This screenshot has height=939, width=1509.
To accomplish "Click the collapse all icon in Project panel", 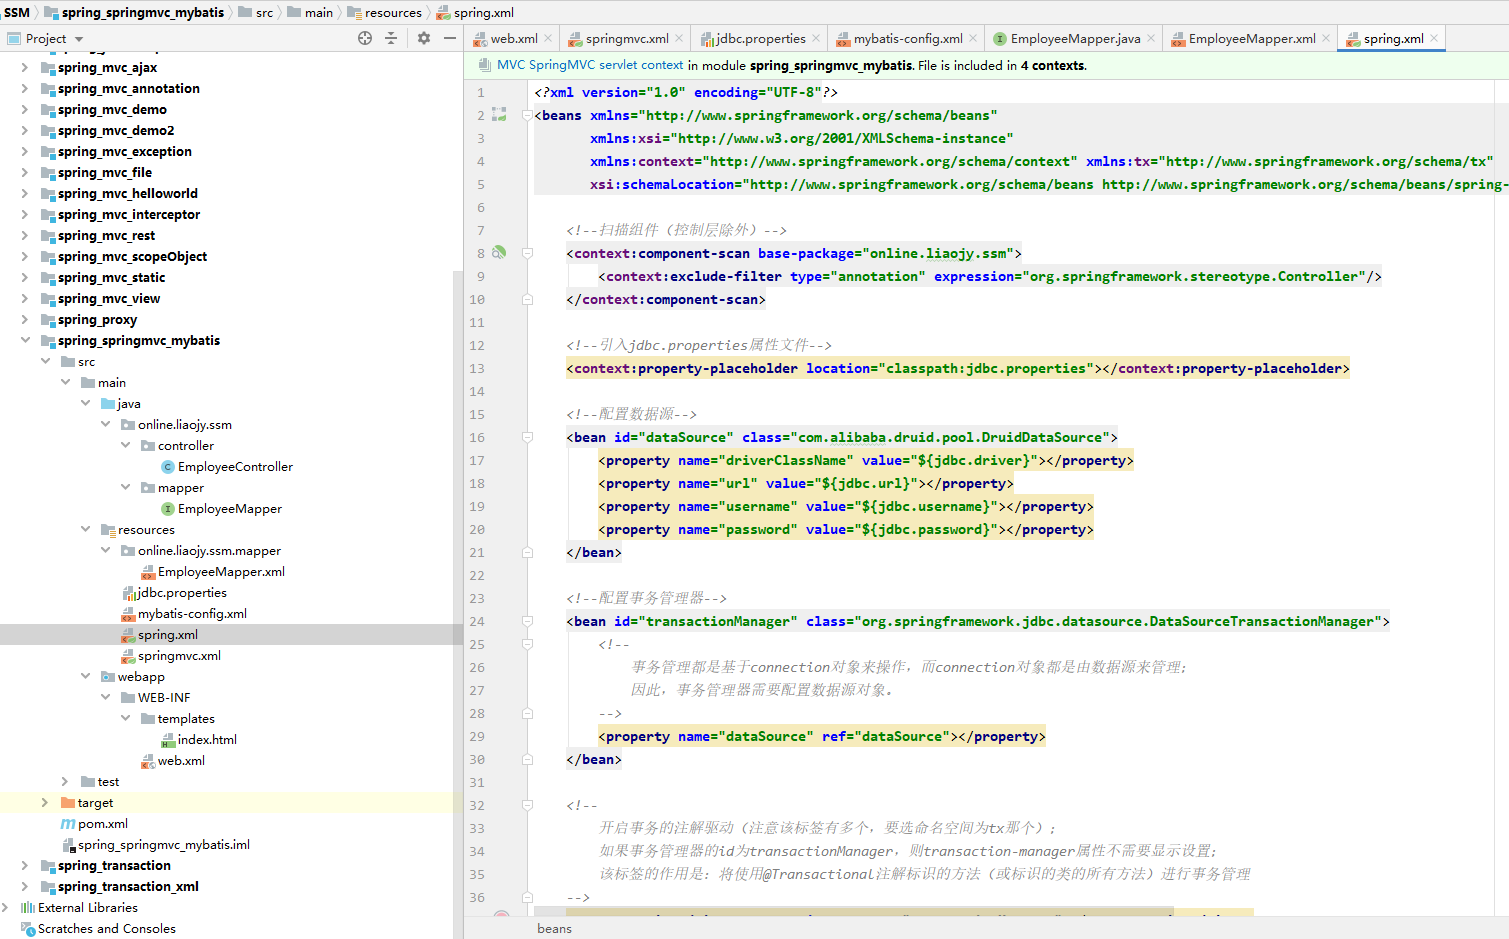I will 391,38.
